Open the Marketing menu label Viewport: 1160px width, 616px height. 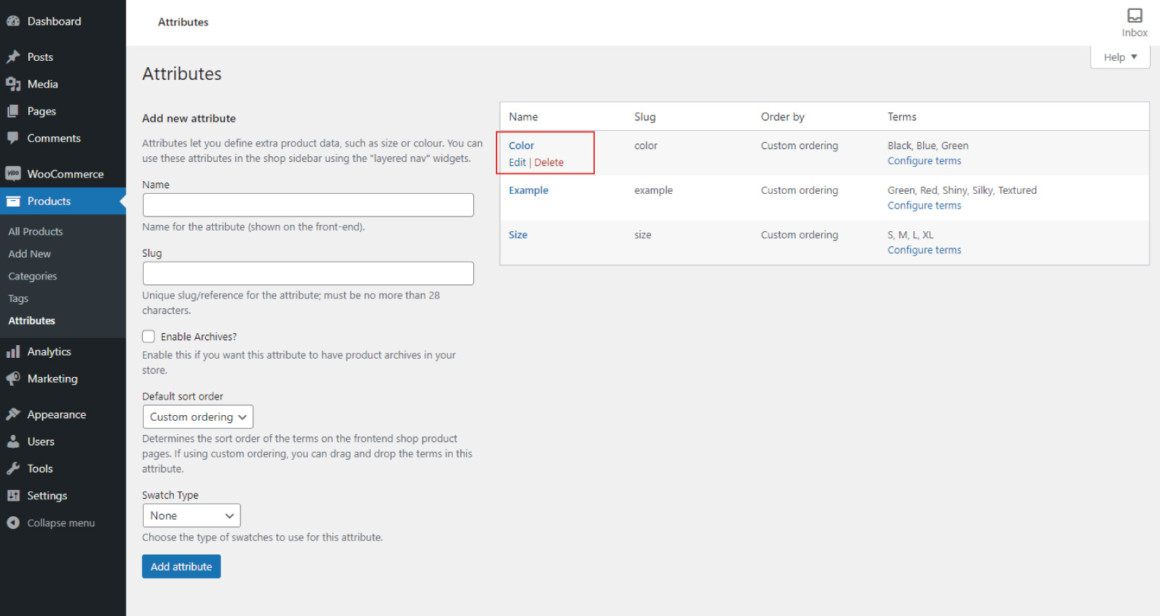tap(53, 379)
